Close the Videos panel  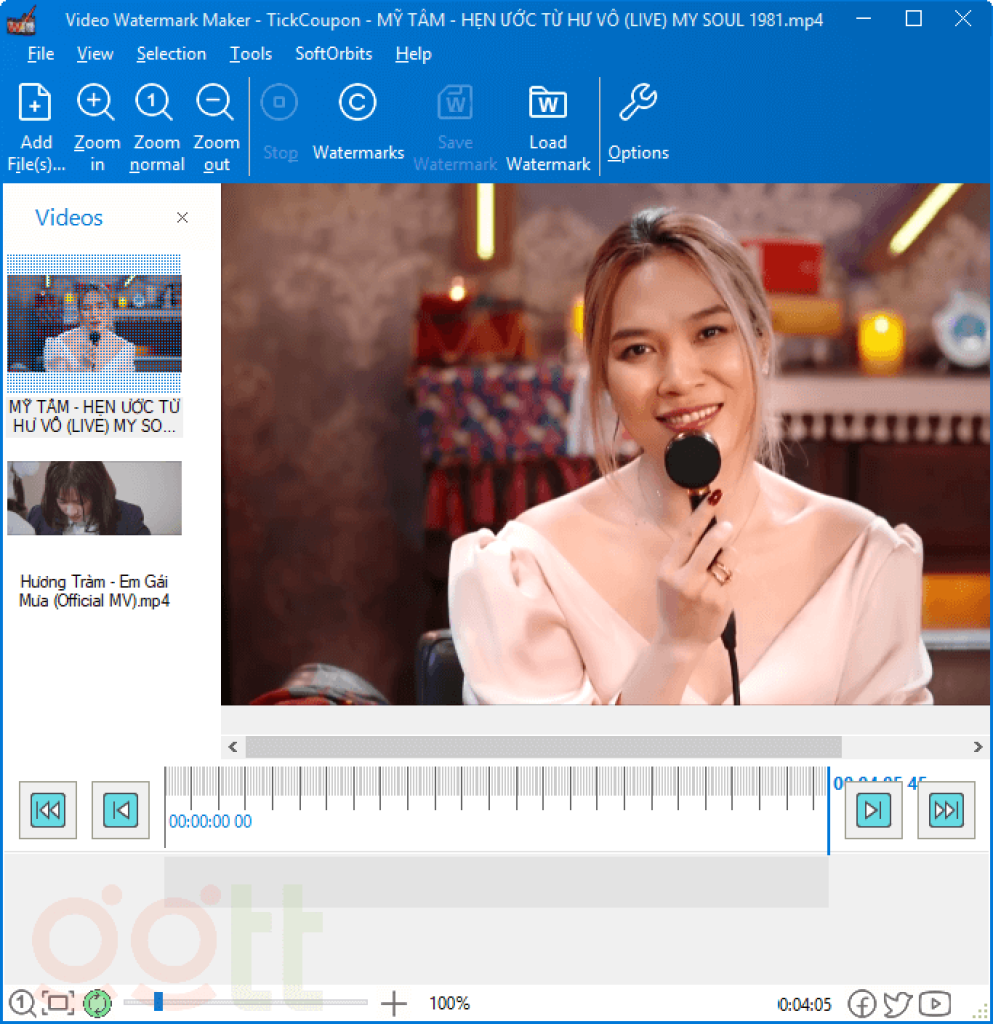182,218
